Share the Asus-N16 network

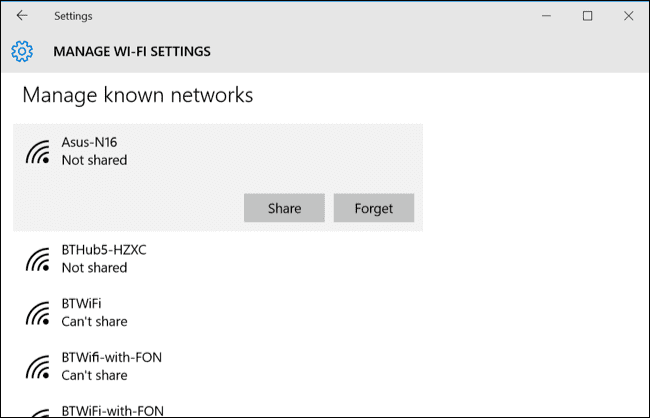click(x=284, y=208)
